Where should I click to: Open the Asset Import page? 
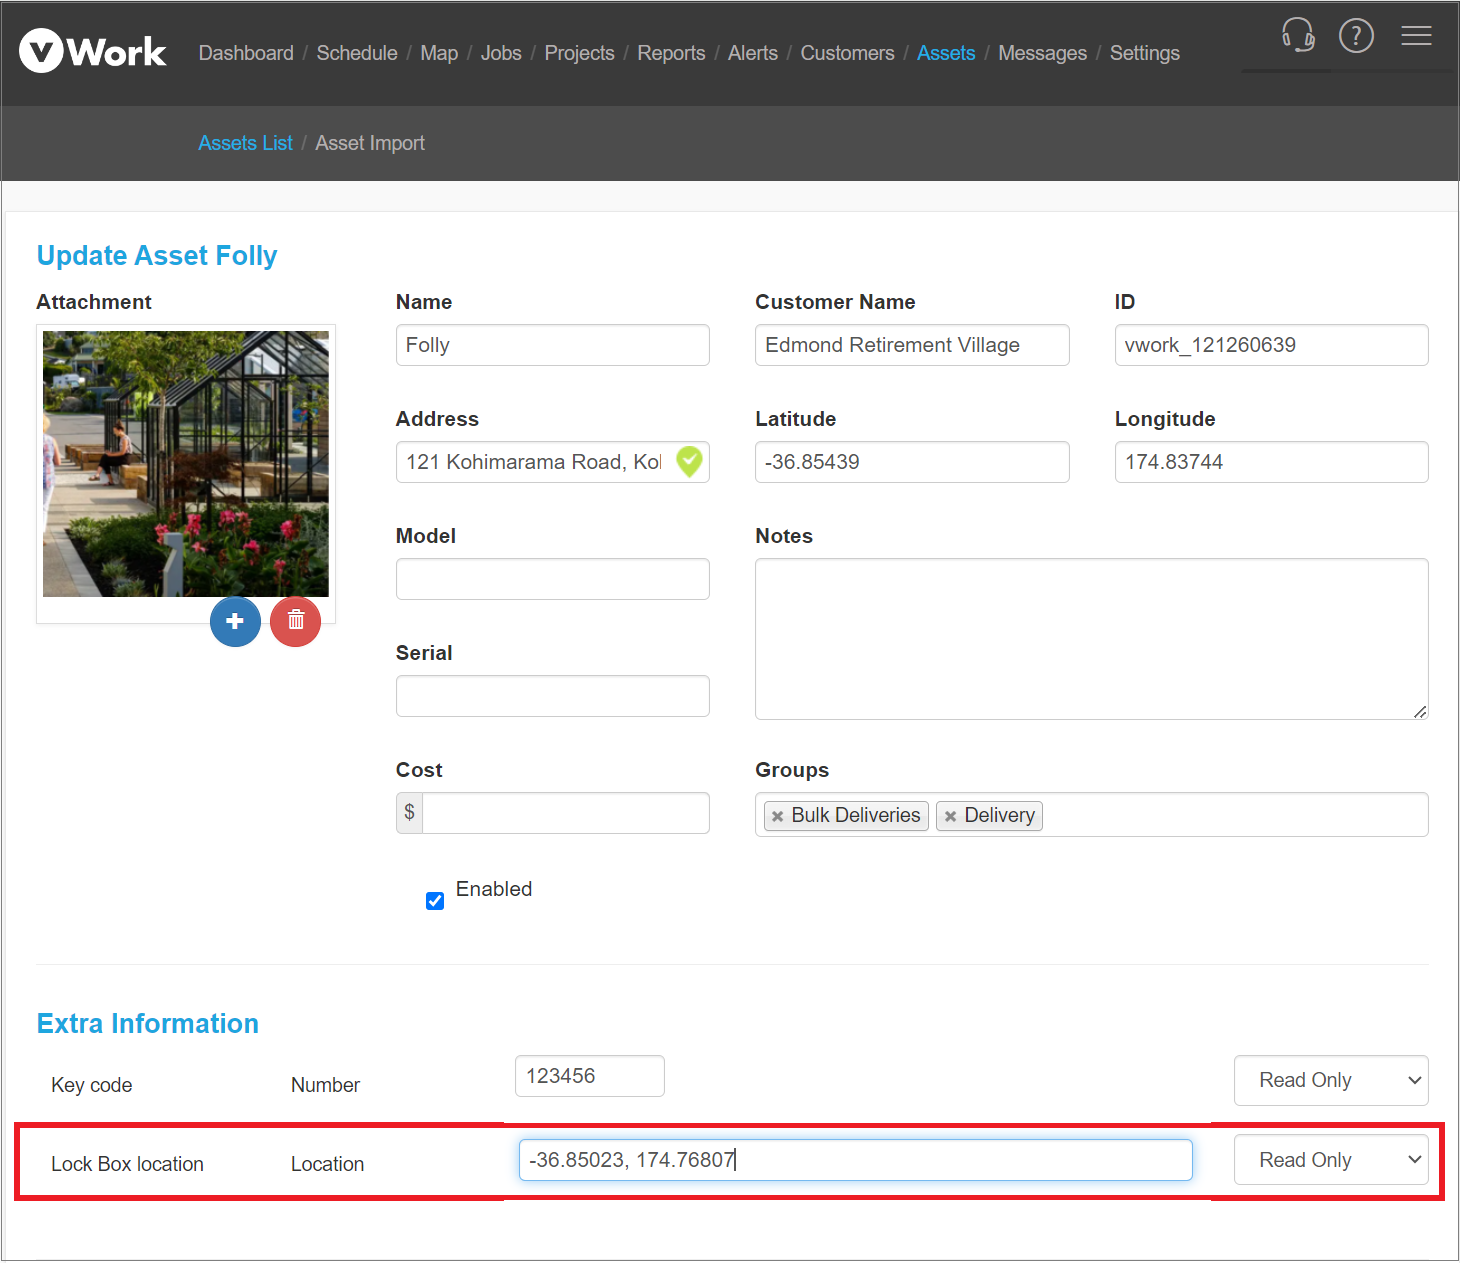369,143
